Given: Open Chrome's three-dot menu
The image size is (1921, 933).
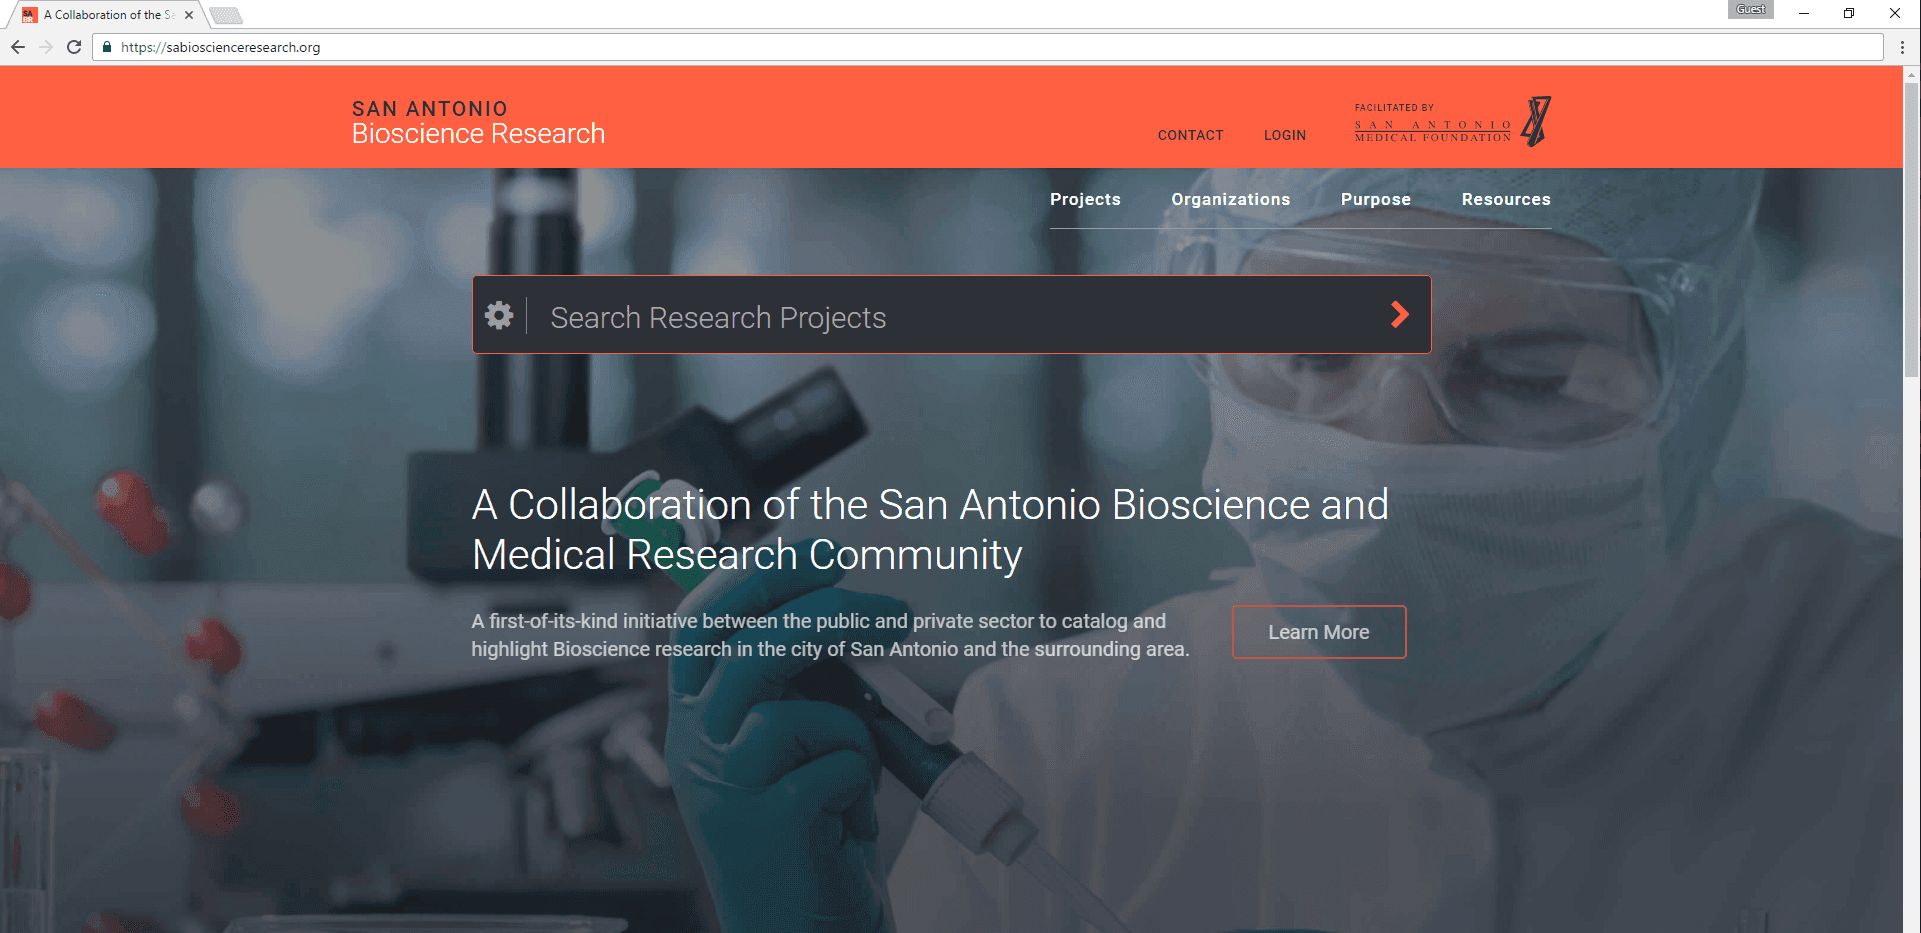Looking at the screenshot, I should click(1902, 46).
